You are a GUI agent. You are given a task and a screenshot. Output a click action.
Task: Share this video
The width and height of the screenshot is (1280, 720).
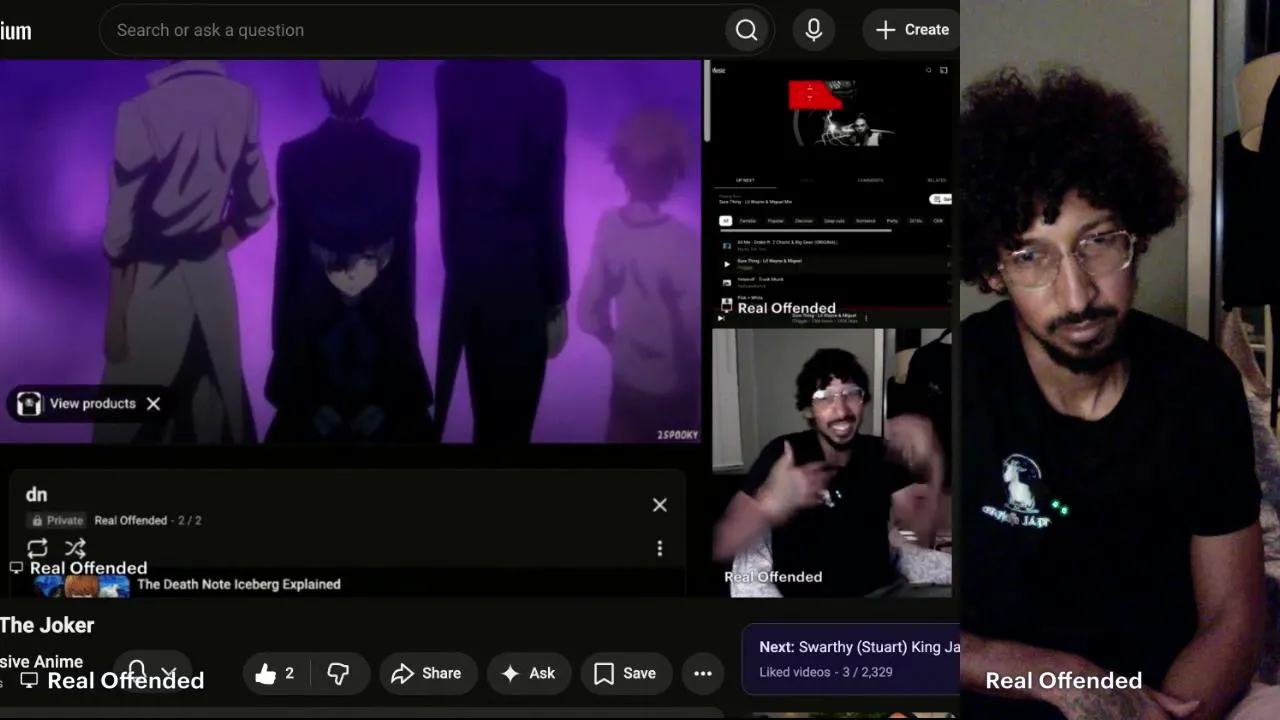[427, 674]
